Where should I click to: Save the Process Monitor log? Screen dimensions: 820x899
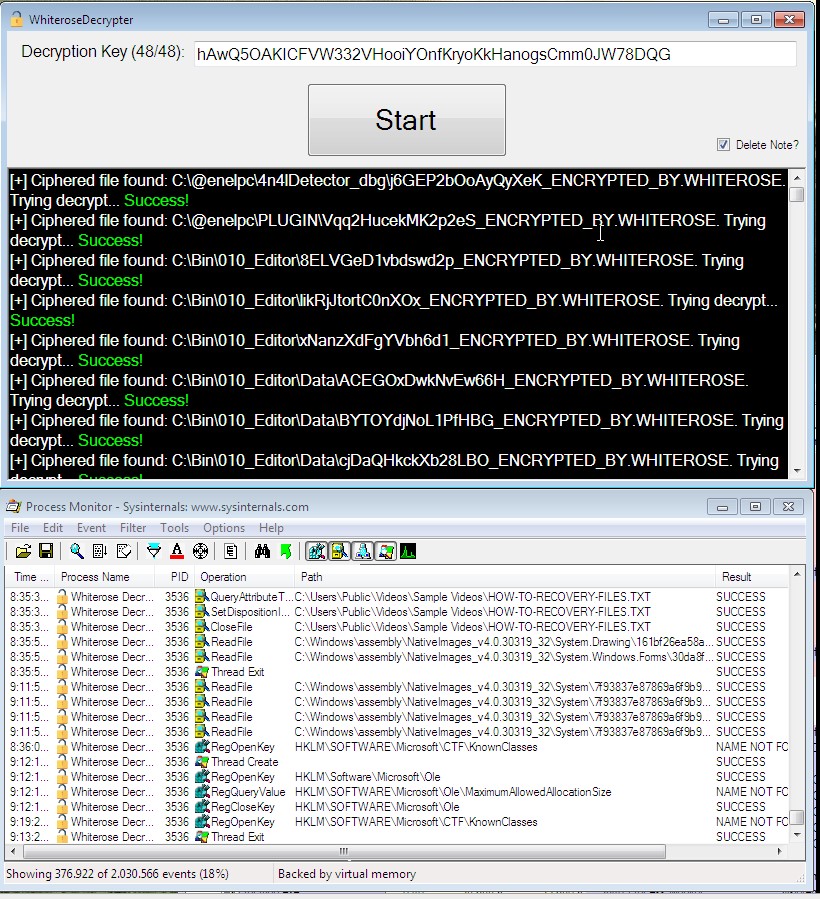[x=46, y=552]
